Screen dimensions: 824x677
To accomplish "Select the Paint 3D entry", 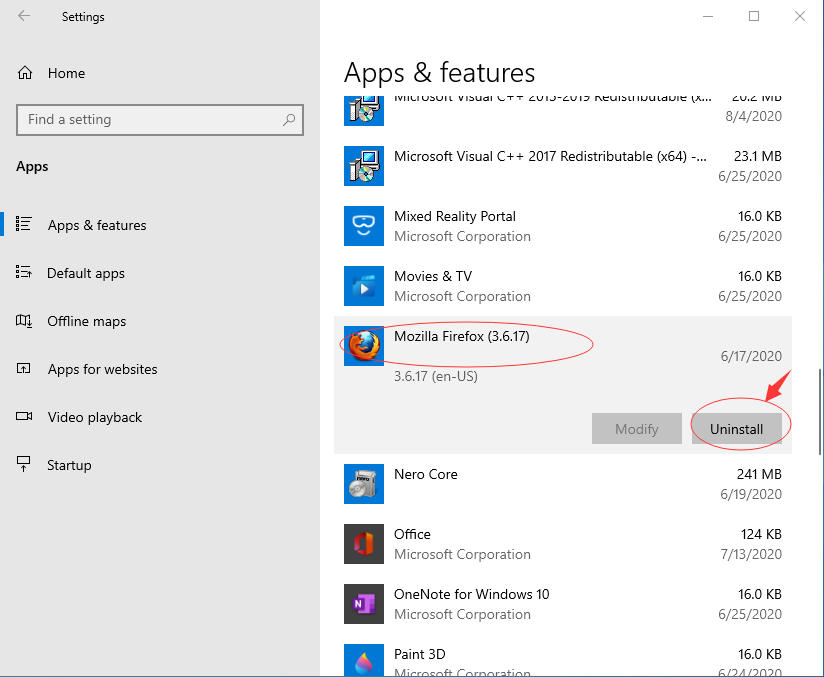I will 563,656.
